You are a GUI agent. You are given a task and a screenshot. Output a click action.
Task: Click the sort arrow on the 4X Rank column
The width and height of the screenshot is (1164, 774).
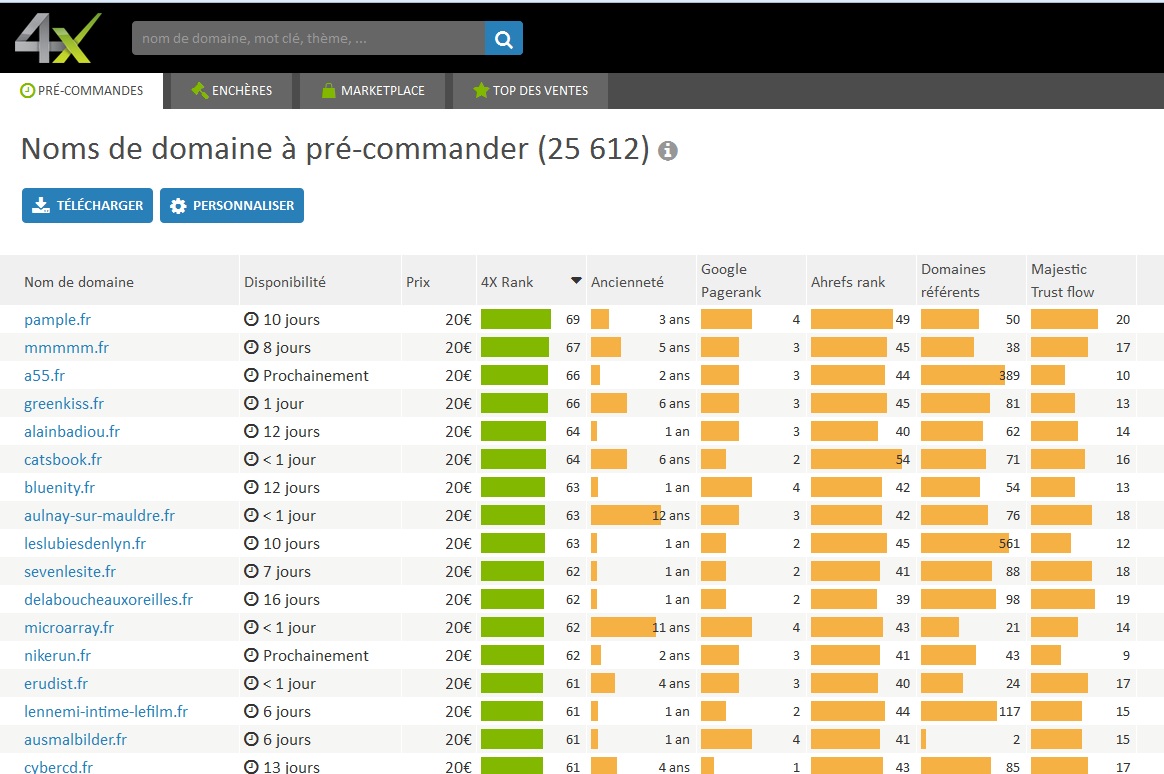click(576, 281)
